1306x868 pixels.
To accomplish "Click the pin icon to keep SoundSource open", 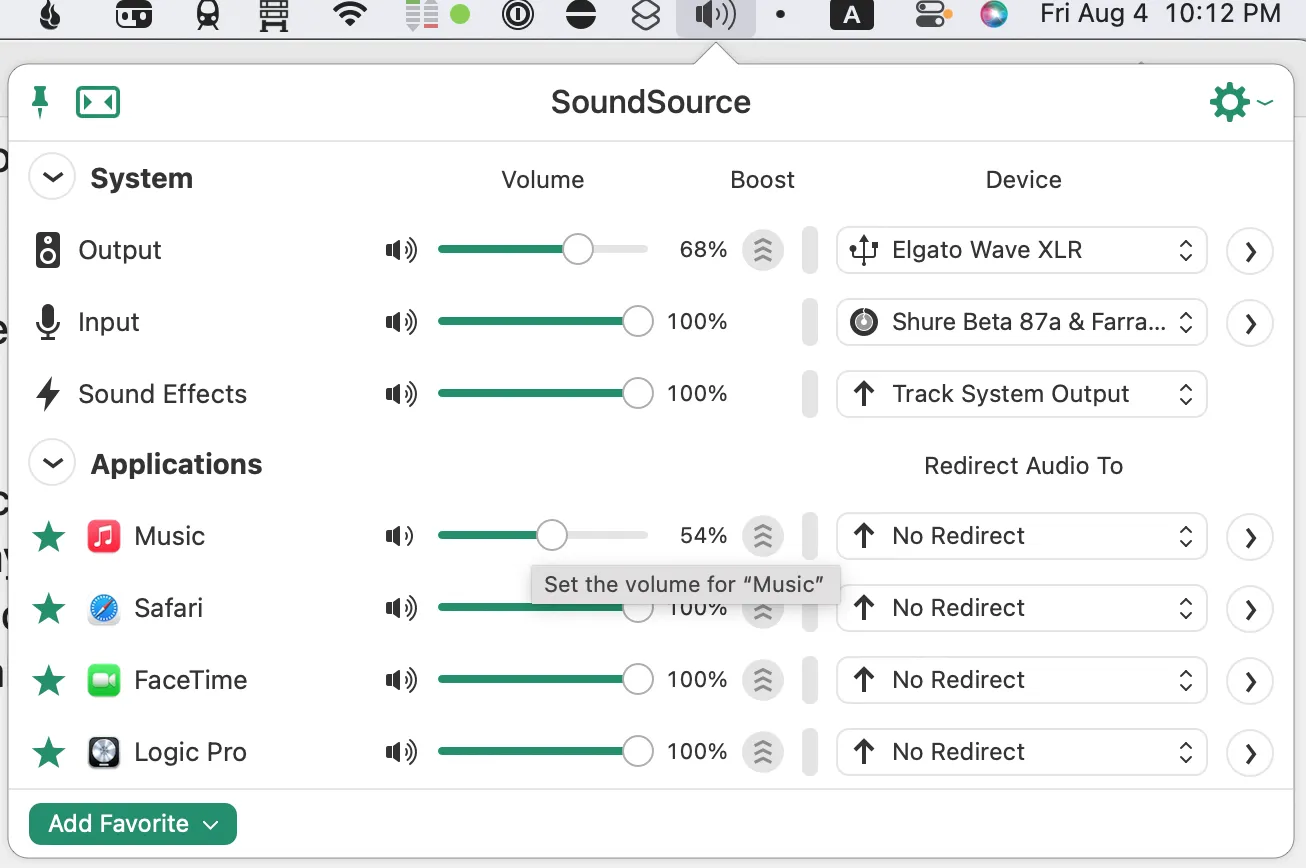I will [40, 101].
